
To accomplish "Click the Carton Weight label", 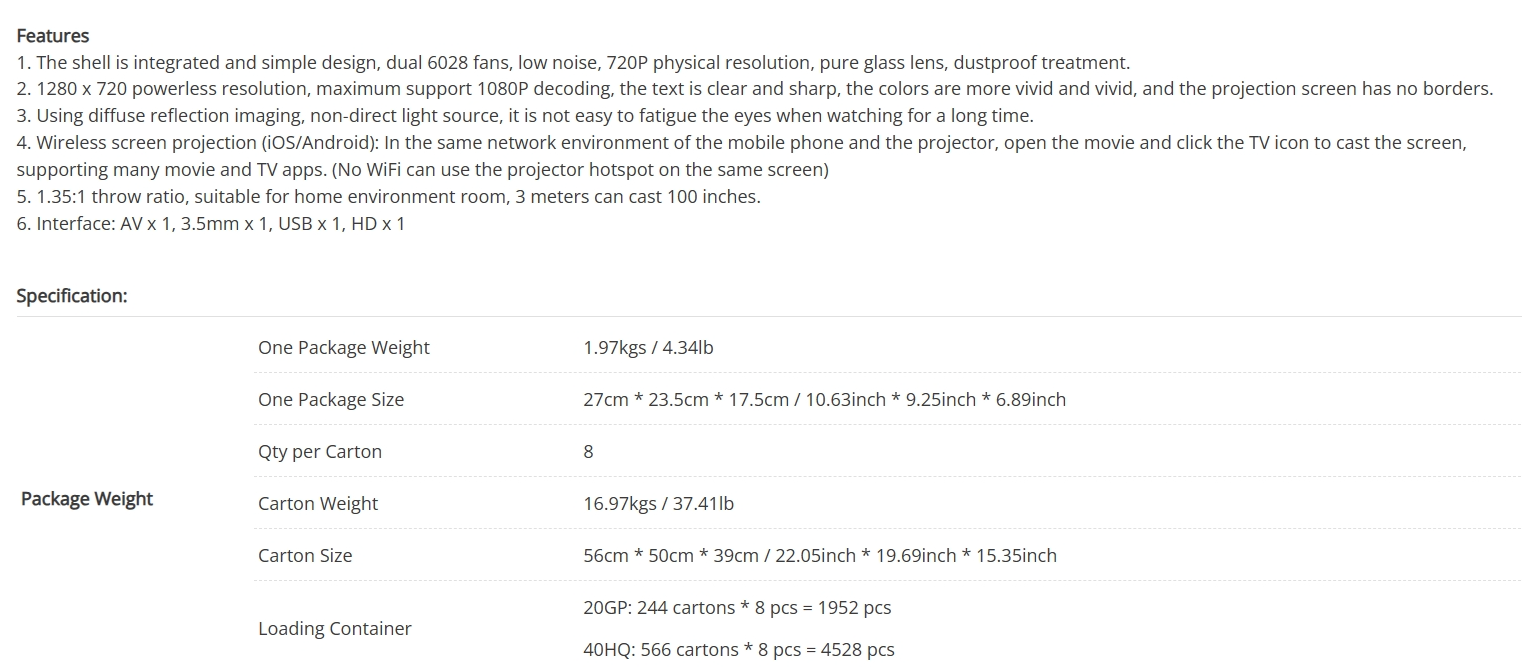I will pos(318,503).
